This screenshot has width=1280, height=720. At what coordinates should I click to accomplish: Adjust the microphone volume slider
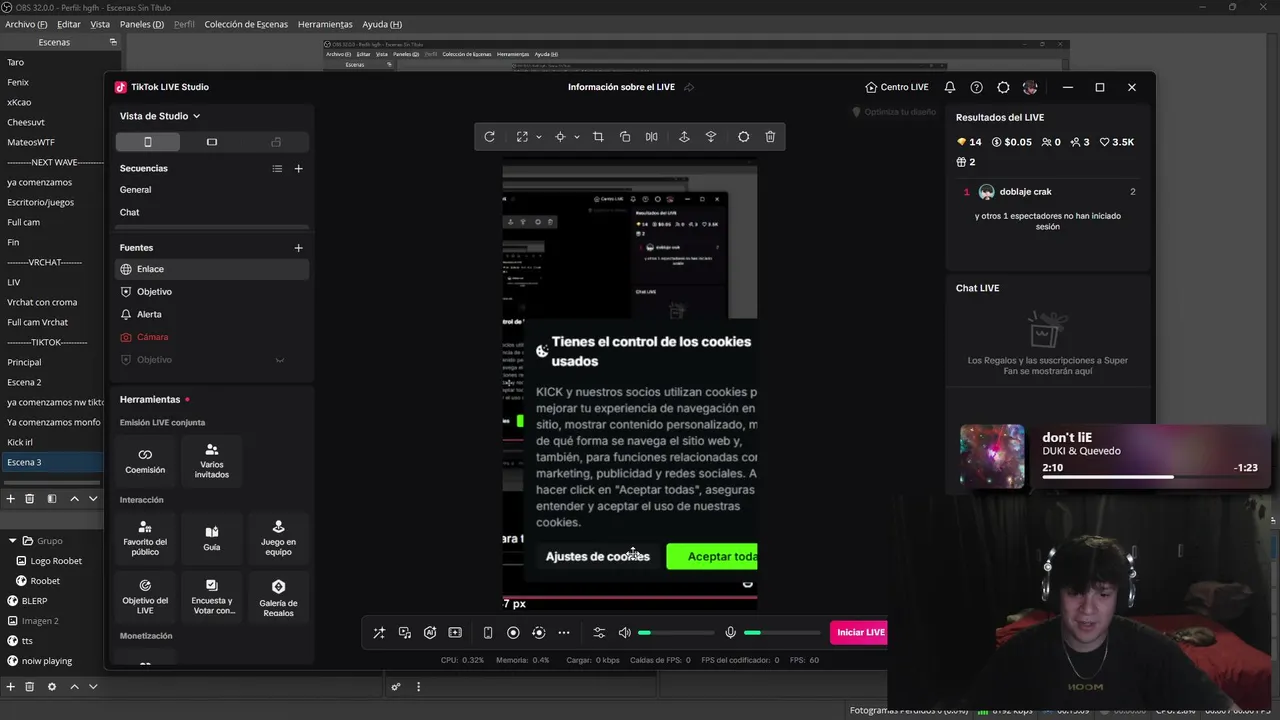[782, 632]
